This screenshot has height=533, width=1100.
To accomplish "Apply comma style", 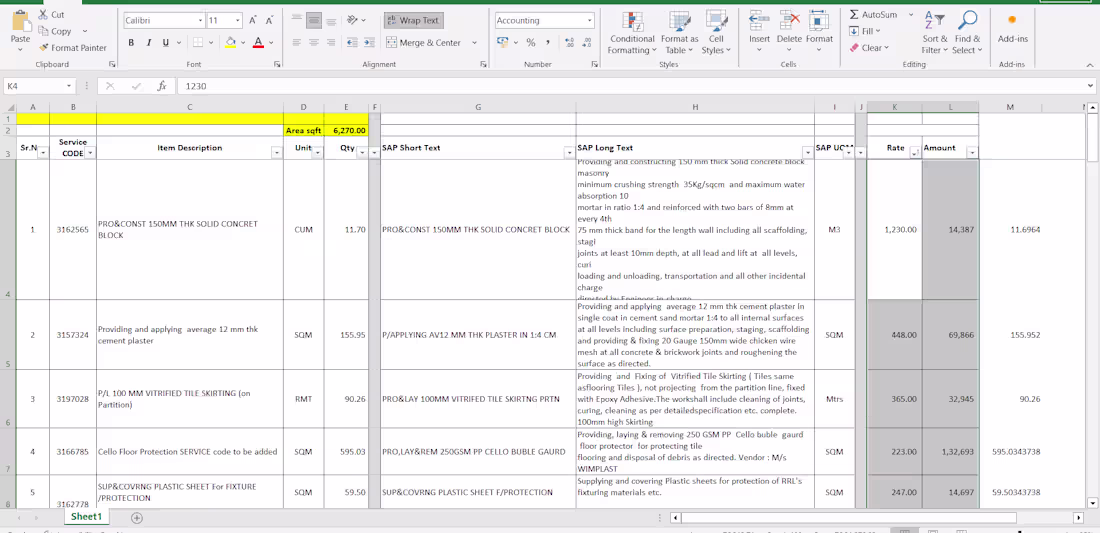I will click(548, 43).
